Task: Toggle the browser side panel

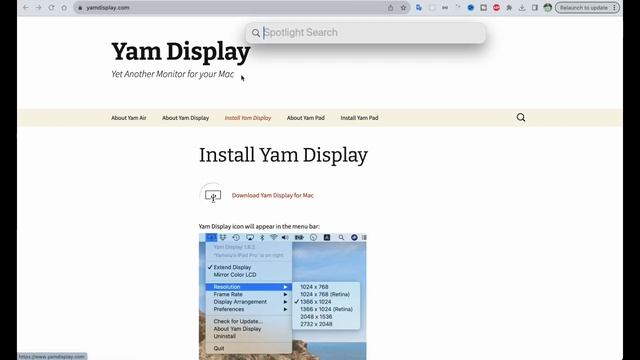Action: point(535,8)
